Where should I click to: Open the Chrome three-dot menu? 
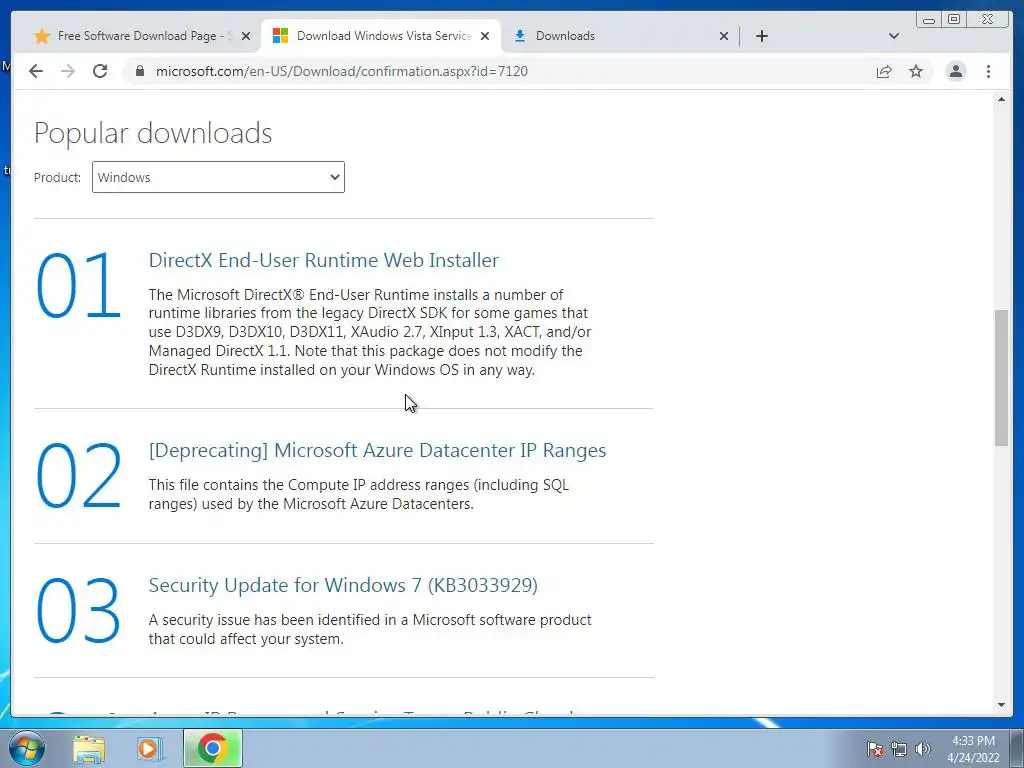click(x=988, y=71)
